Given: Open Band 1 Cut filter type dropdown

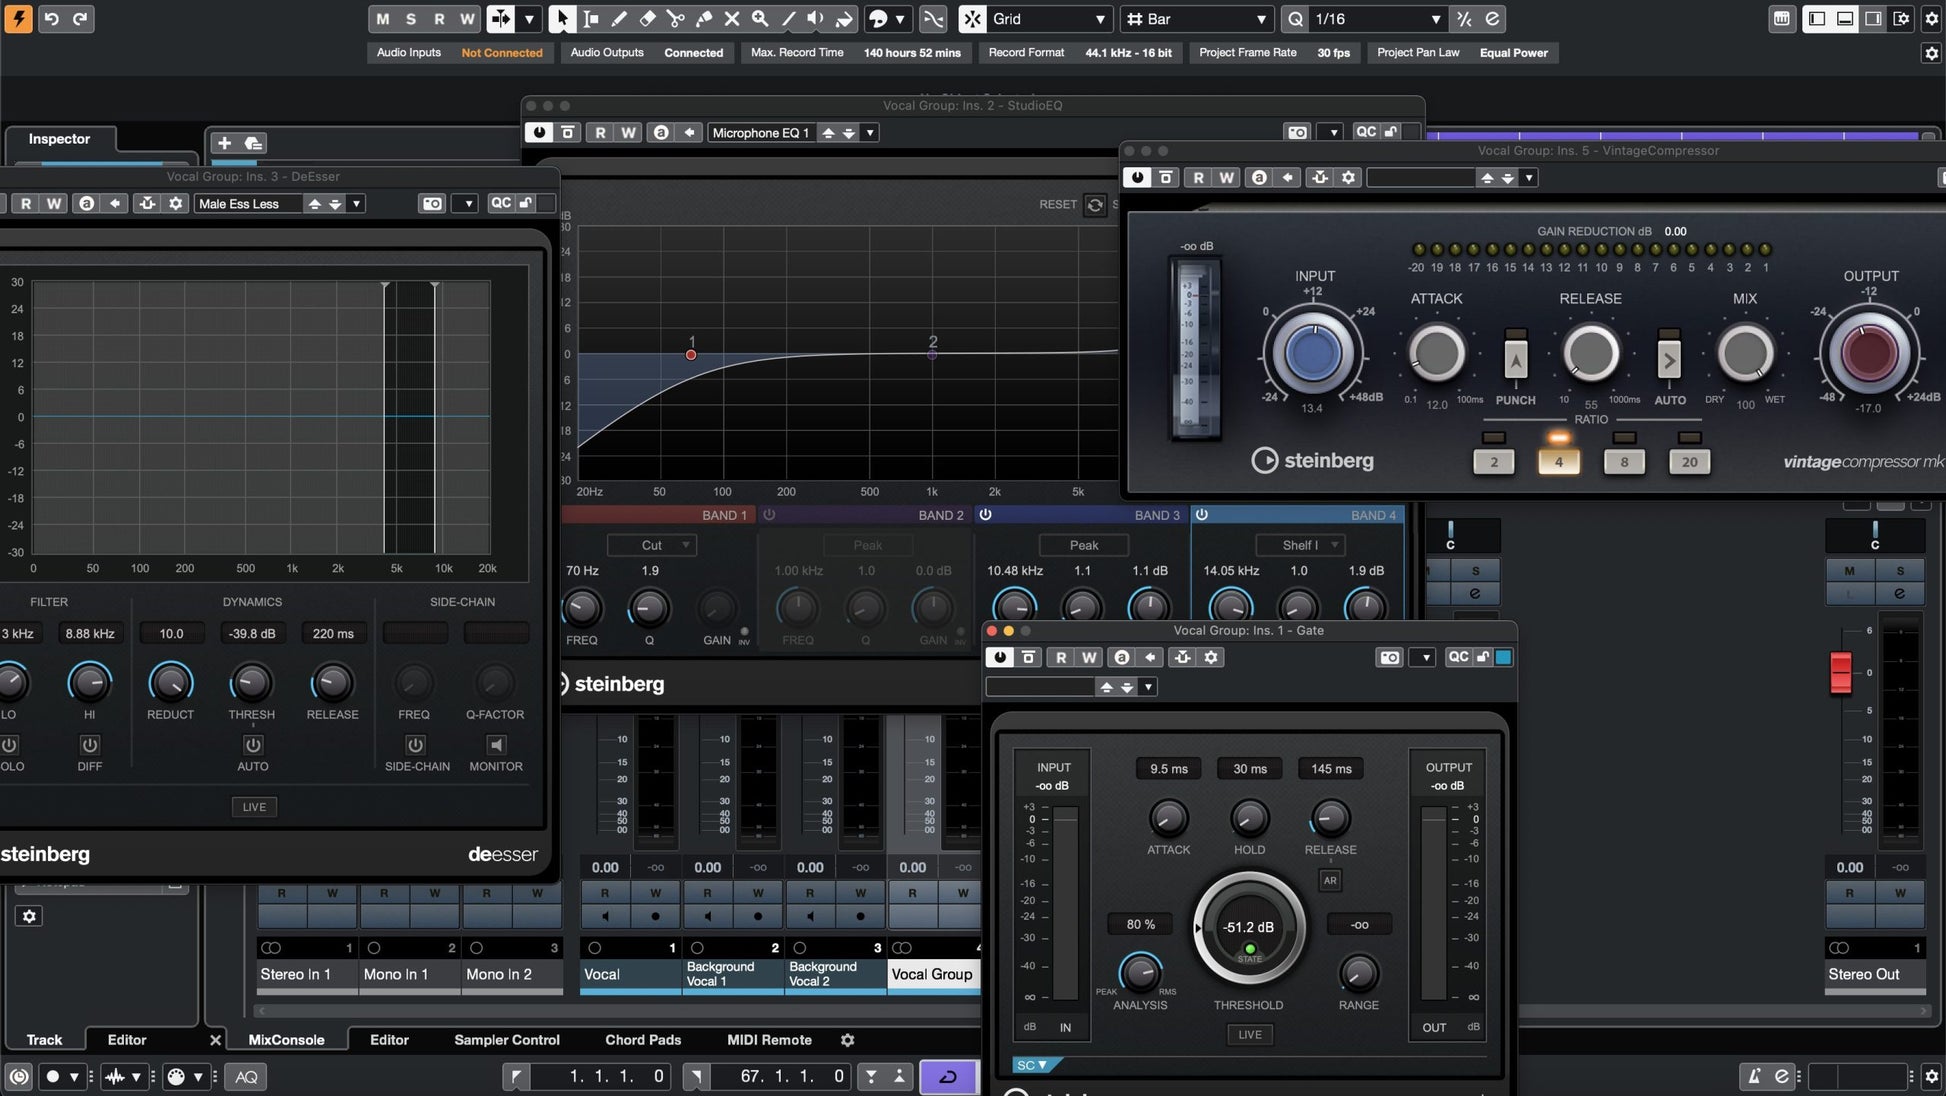Looking at the screenshot, I should pos(652,545).
